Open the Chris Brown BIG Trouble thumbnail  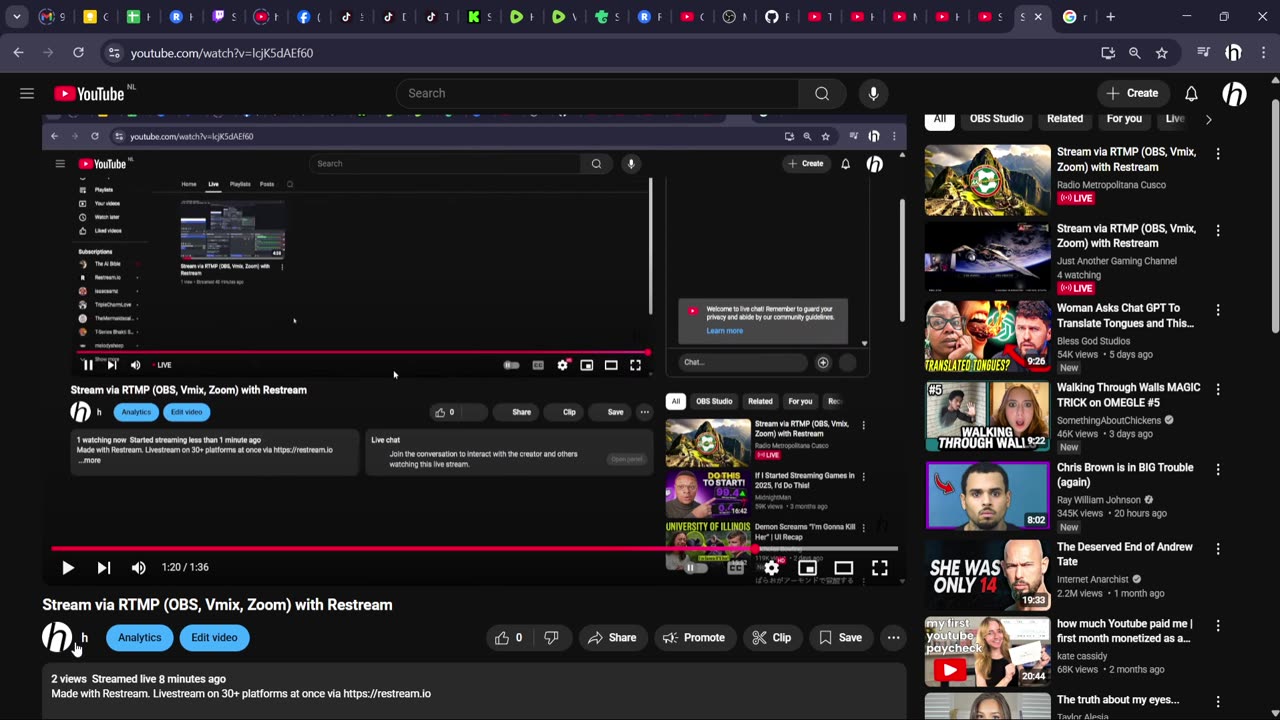point(987,495)
